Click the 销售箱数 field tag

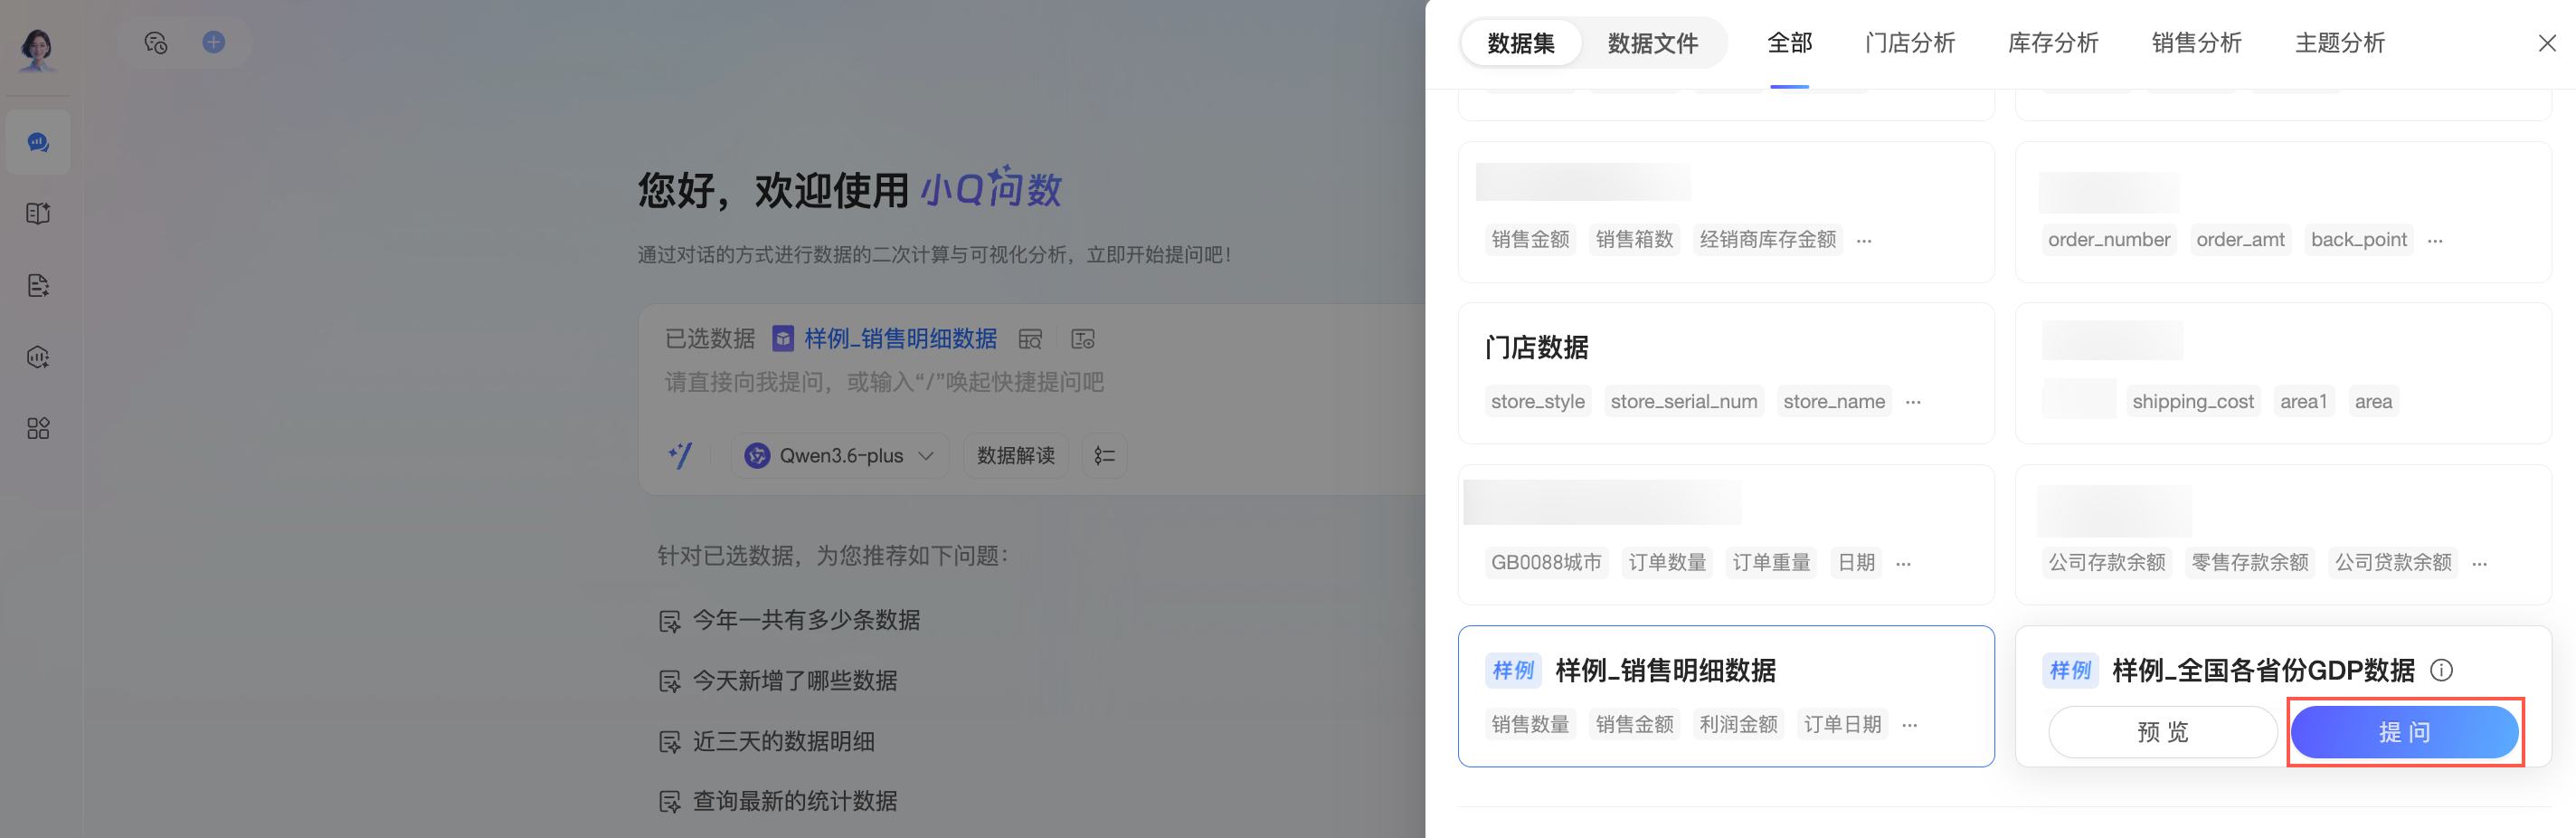click(1634, 240)
